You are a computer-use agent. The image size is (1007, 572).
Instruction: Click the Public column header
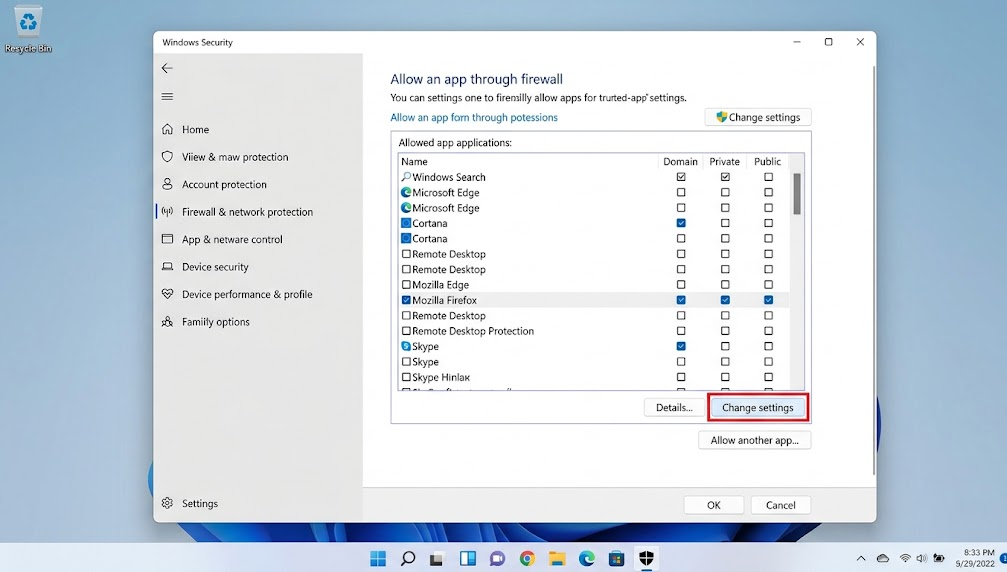pos(767,161)
